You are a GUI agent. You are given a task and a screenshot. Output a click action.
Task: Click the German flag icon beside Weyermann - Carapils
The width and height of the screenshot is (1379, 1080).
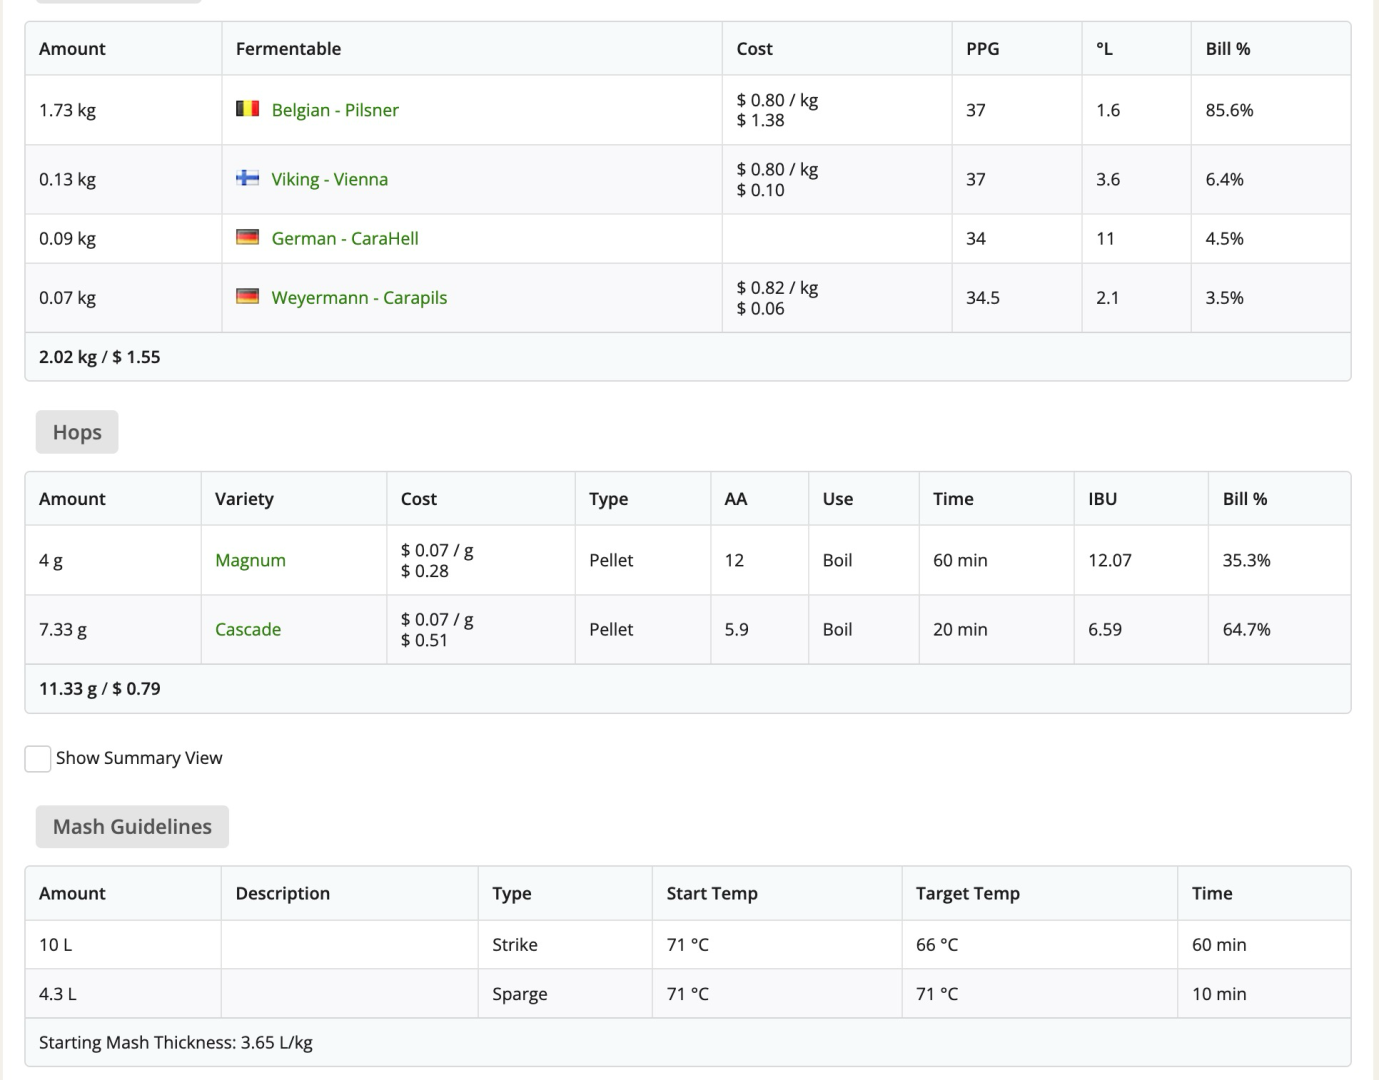[247, 297]
